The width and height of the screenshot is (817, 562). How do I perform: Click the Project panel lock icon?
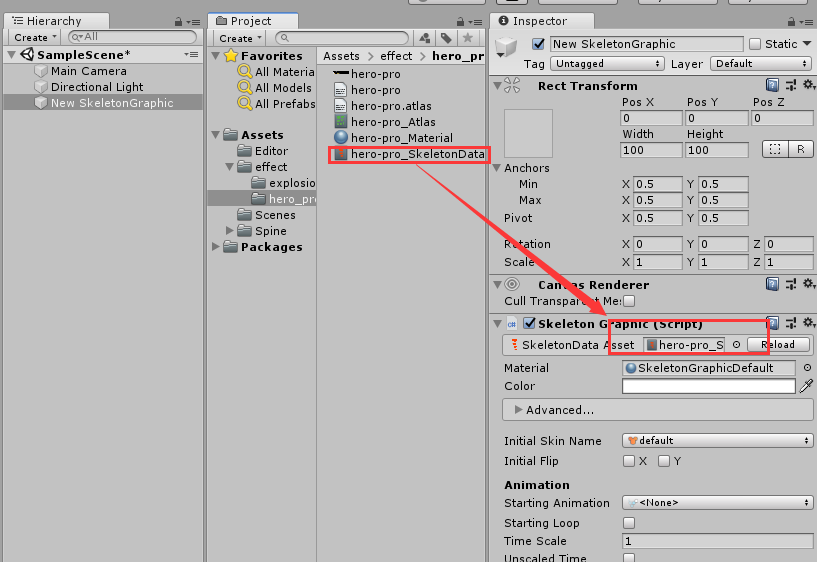click(x=460, y=22)
